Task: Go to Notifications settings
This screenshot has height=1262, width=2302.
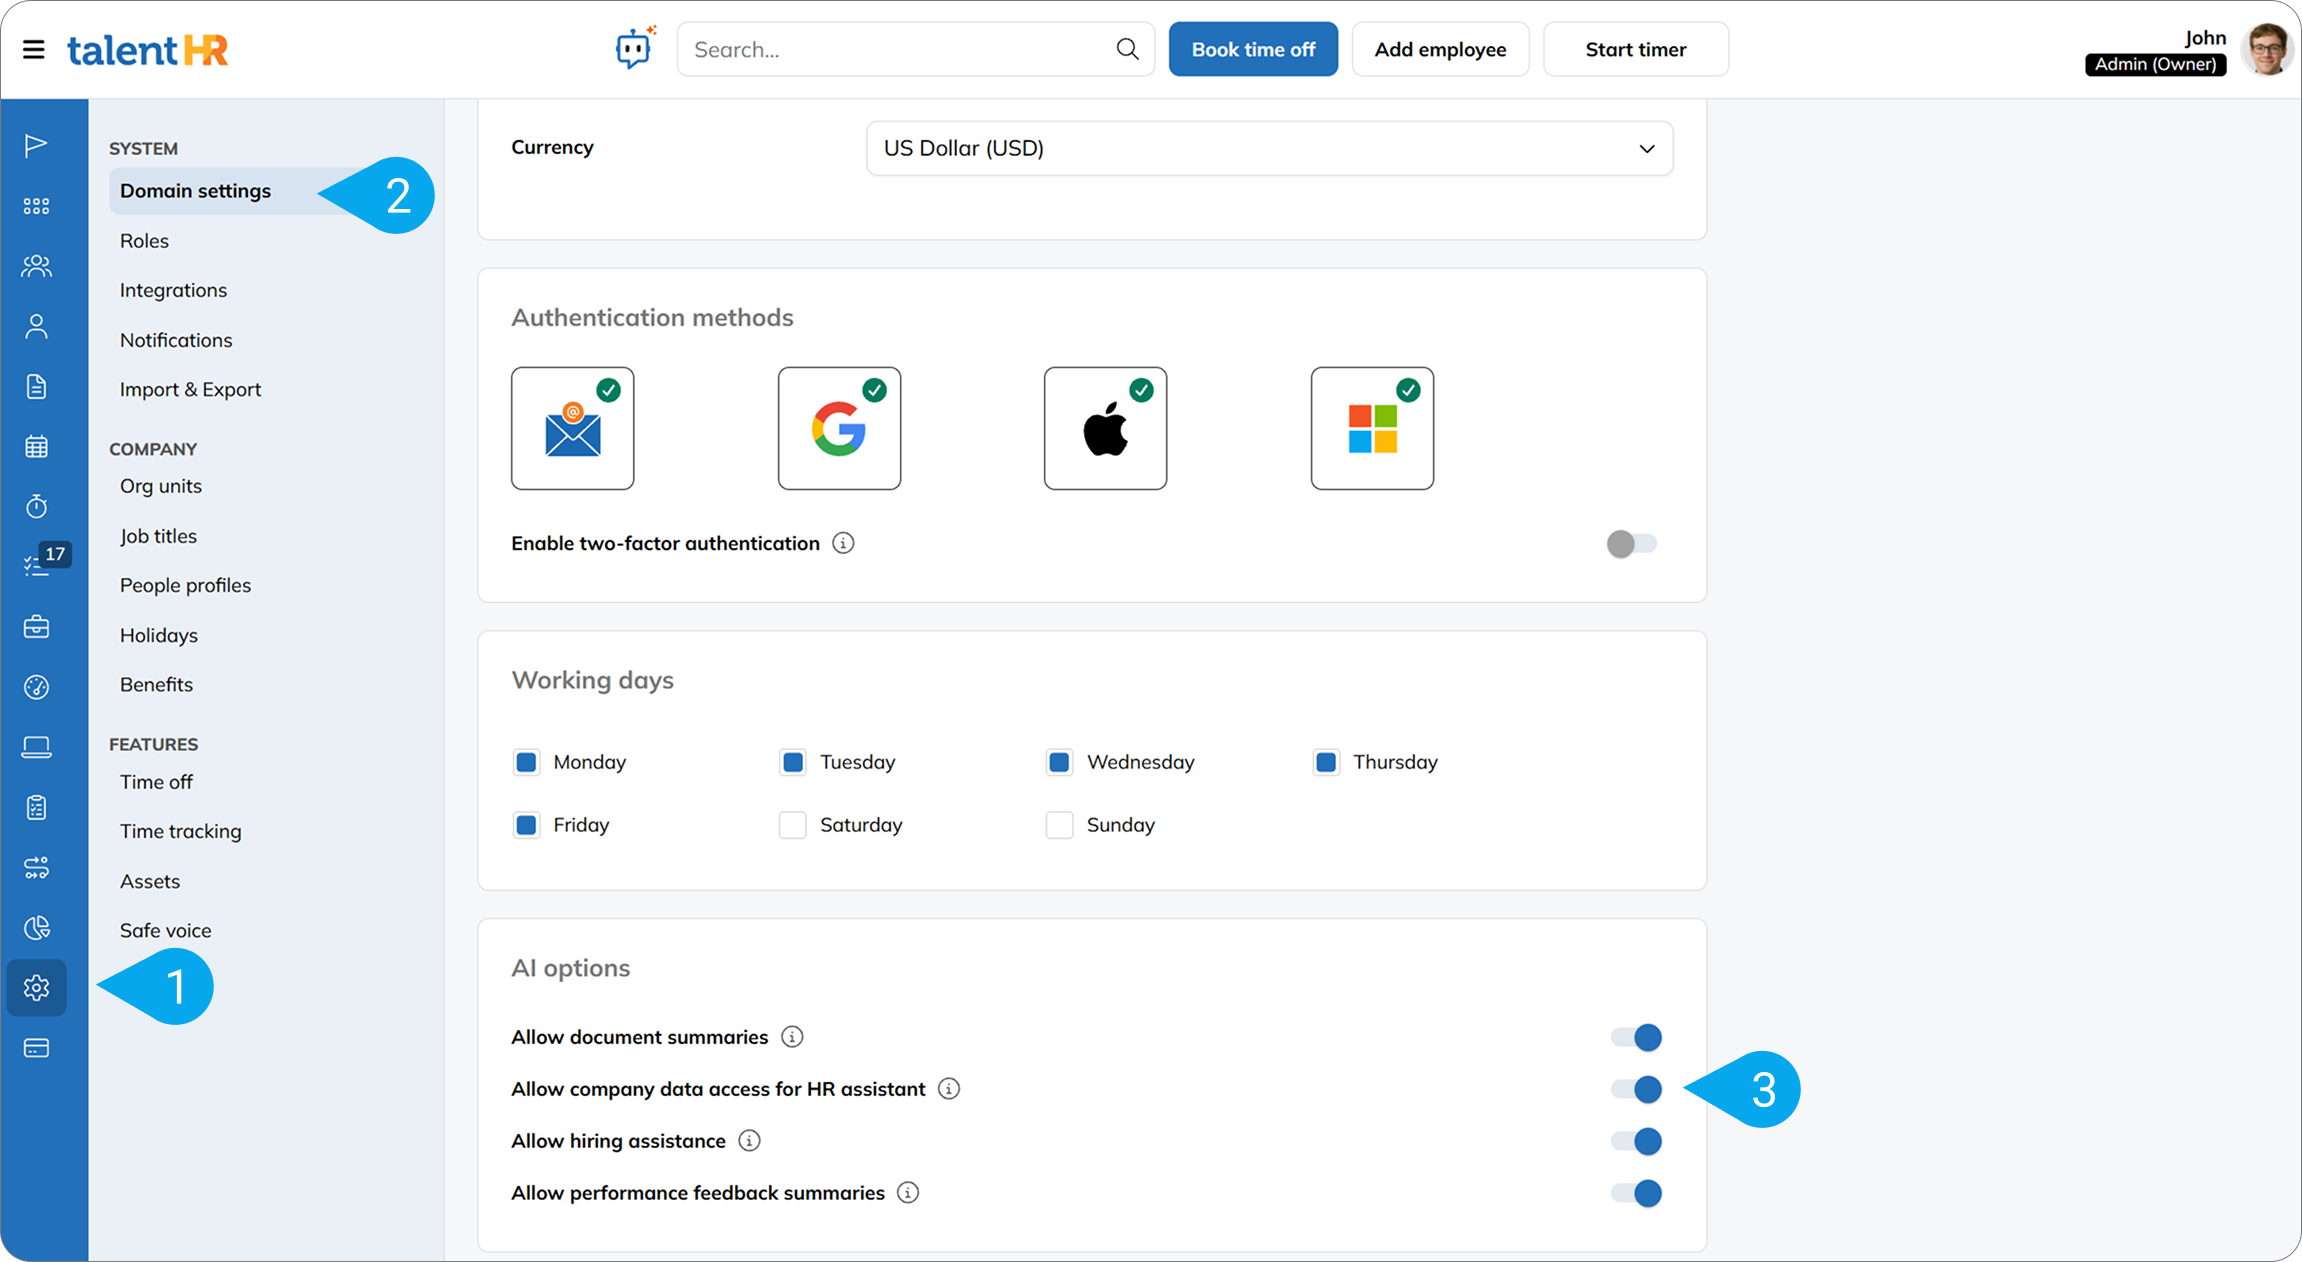Action: (x=176, y=340)
